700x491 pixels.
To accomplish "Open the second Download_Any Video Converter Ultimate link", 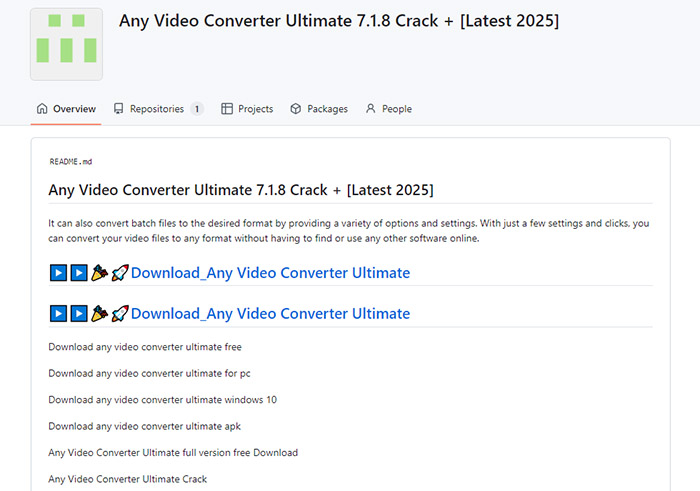I will [x=271, y=313].
